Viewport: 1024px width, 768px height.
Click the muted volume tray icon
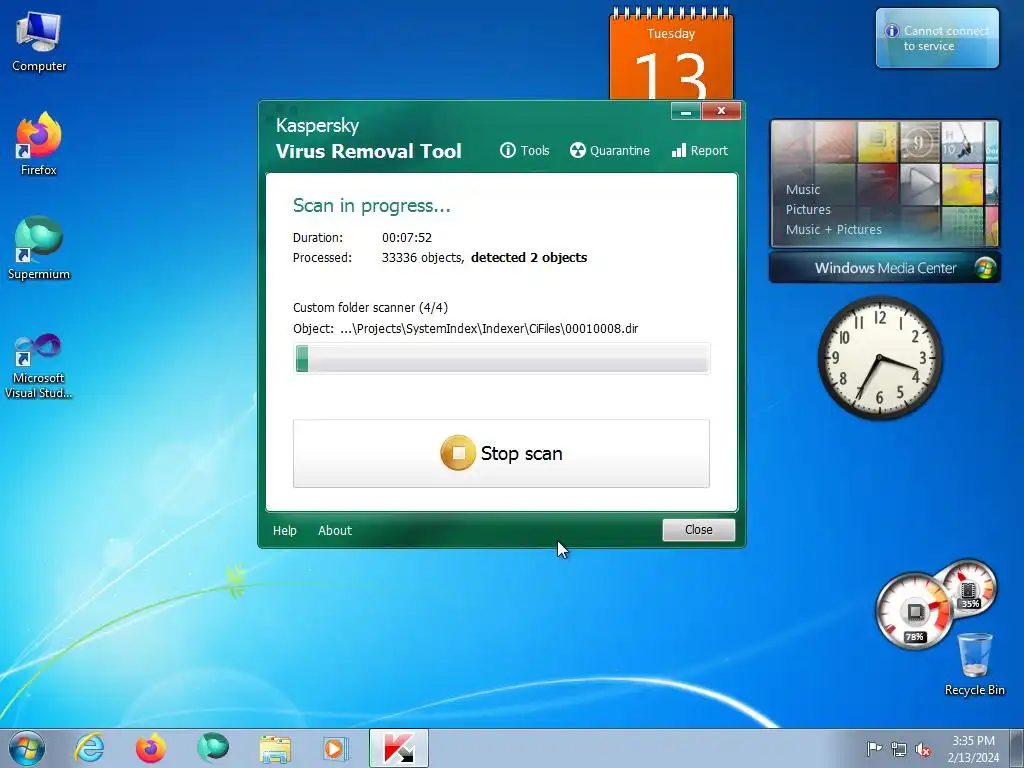tap(923, 749)
